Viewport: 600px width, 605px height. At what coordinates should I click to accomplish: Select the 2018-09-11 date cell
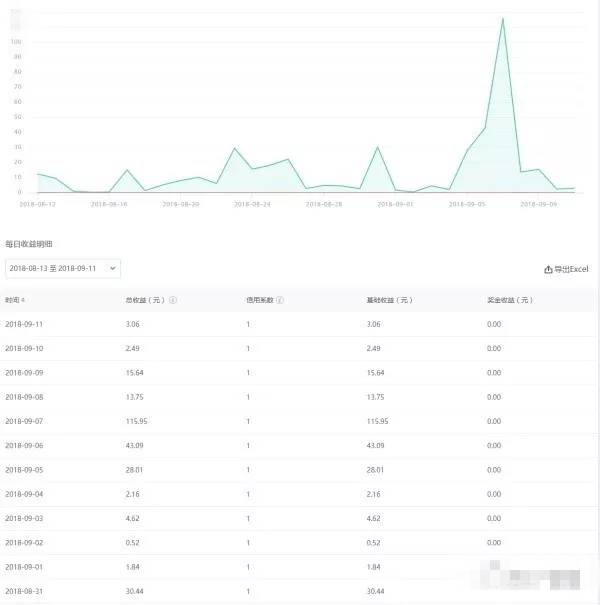(24, 324)
